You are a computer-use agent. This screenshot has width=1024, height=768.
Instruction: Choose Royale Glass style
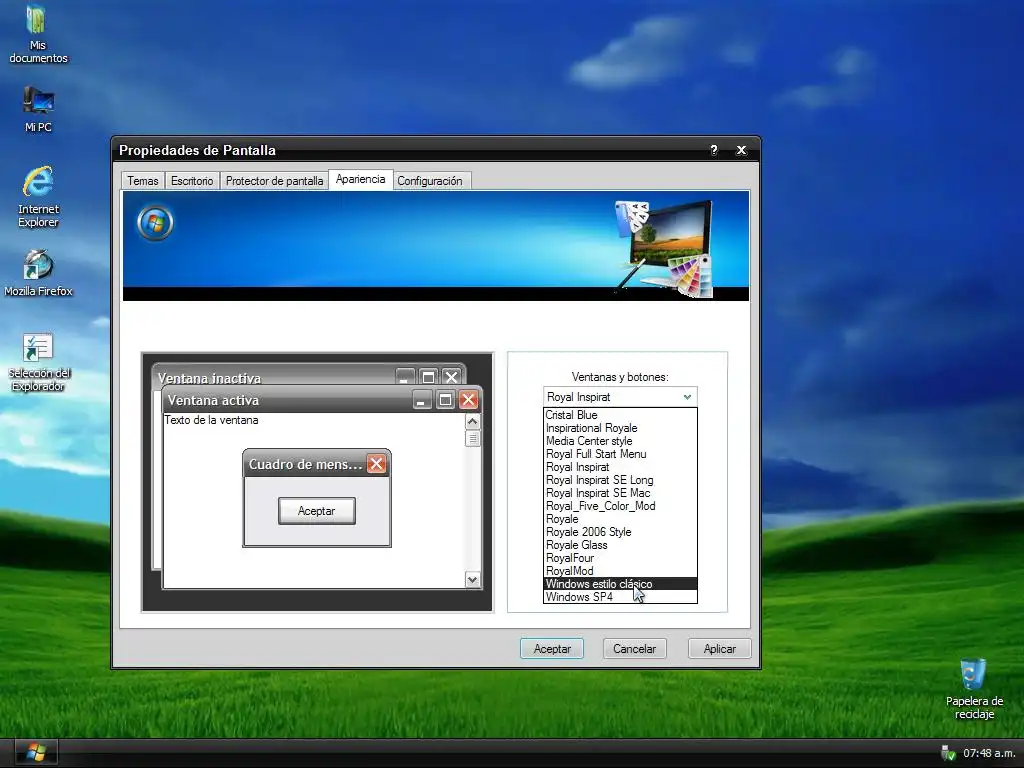coord(620,545)
